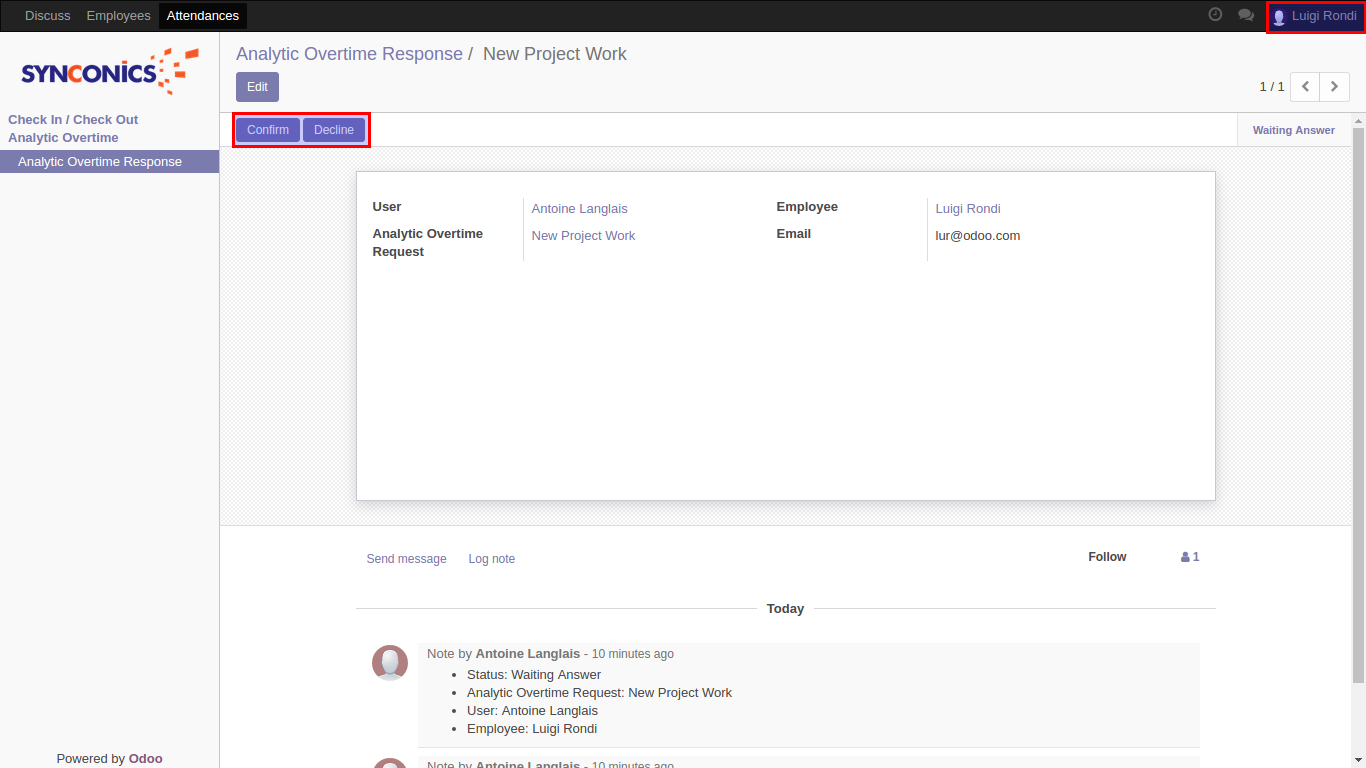Screen dimensions: 1366x768
Task: Confirm the overtime response
Action: coord(268,130)
